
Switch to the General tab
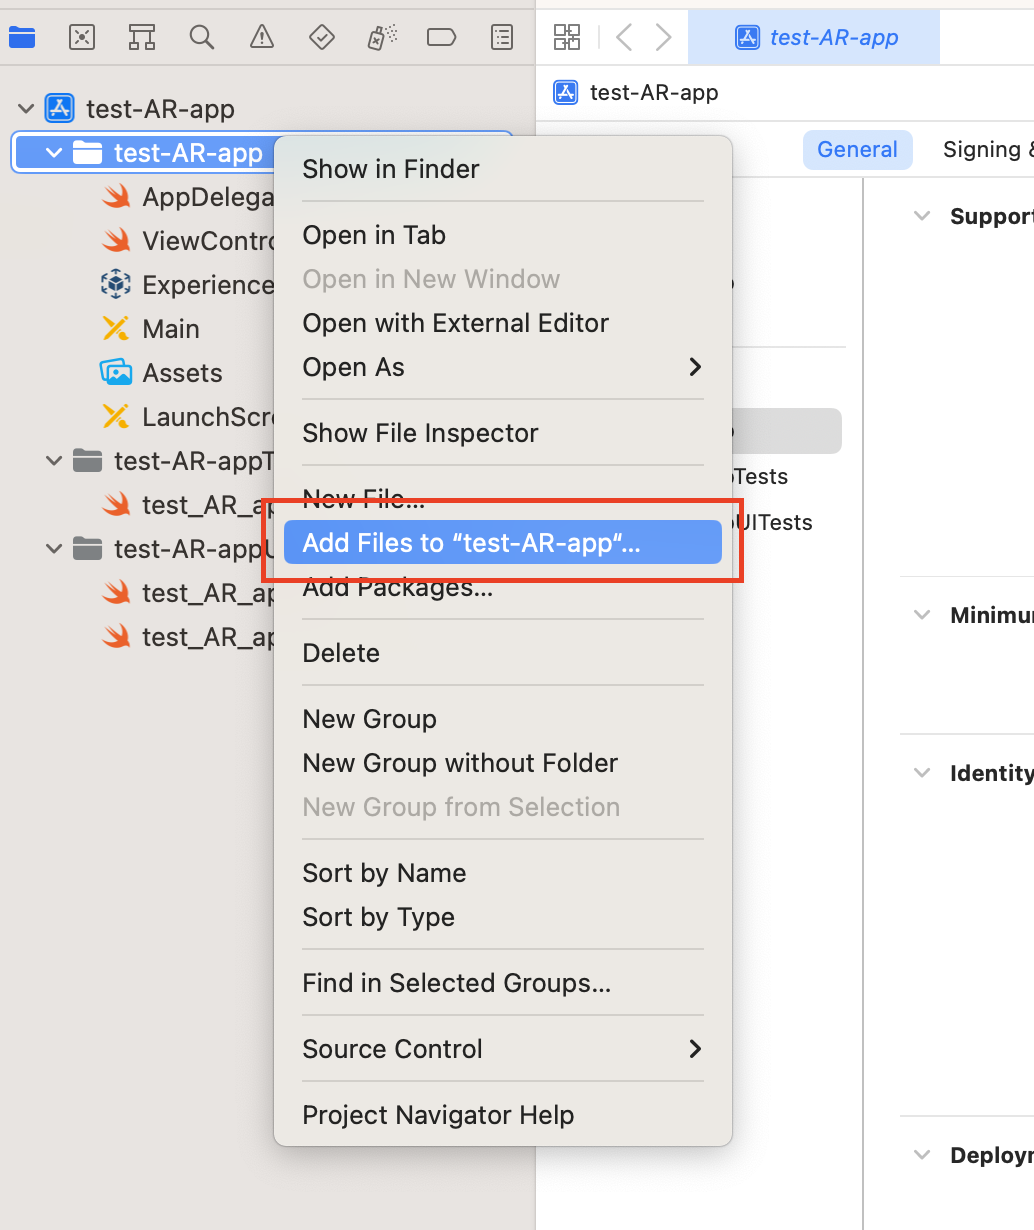(x=858, y=150)
